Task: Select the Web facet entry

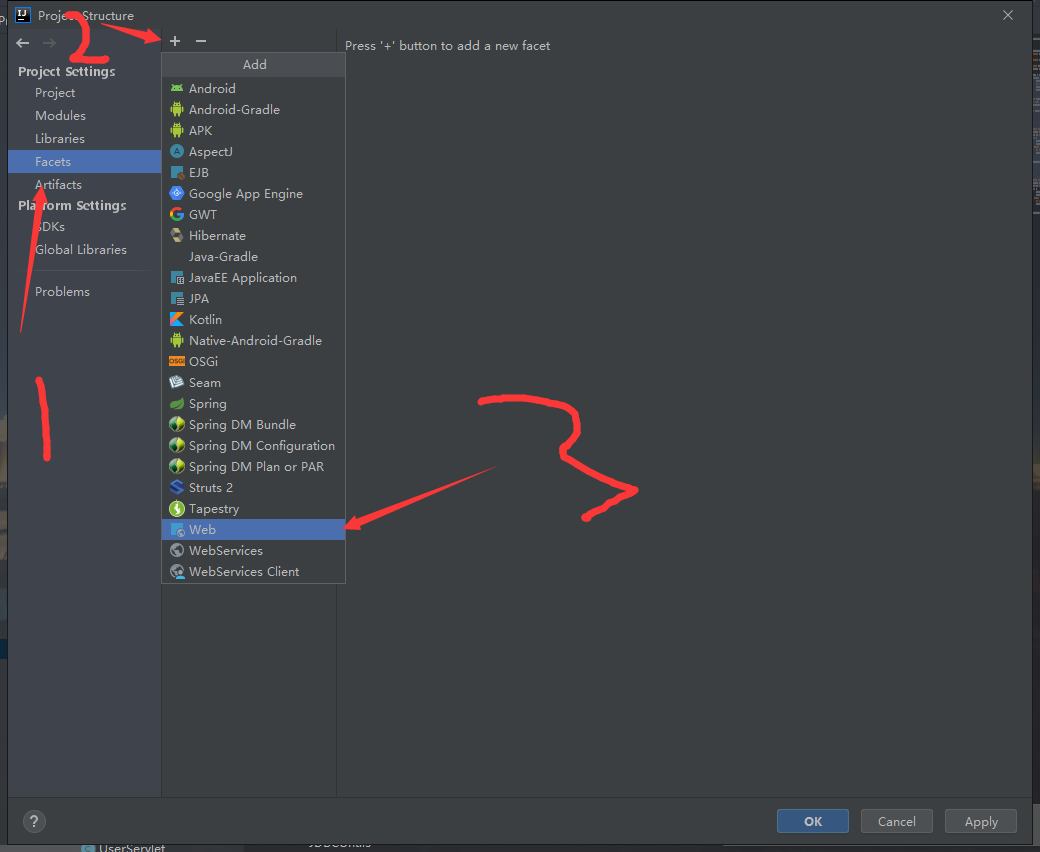Action: click(x=253, y=529)
